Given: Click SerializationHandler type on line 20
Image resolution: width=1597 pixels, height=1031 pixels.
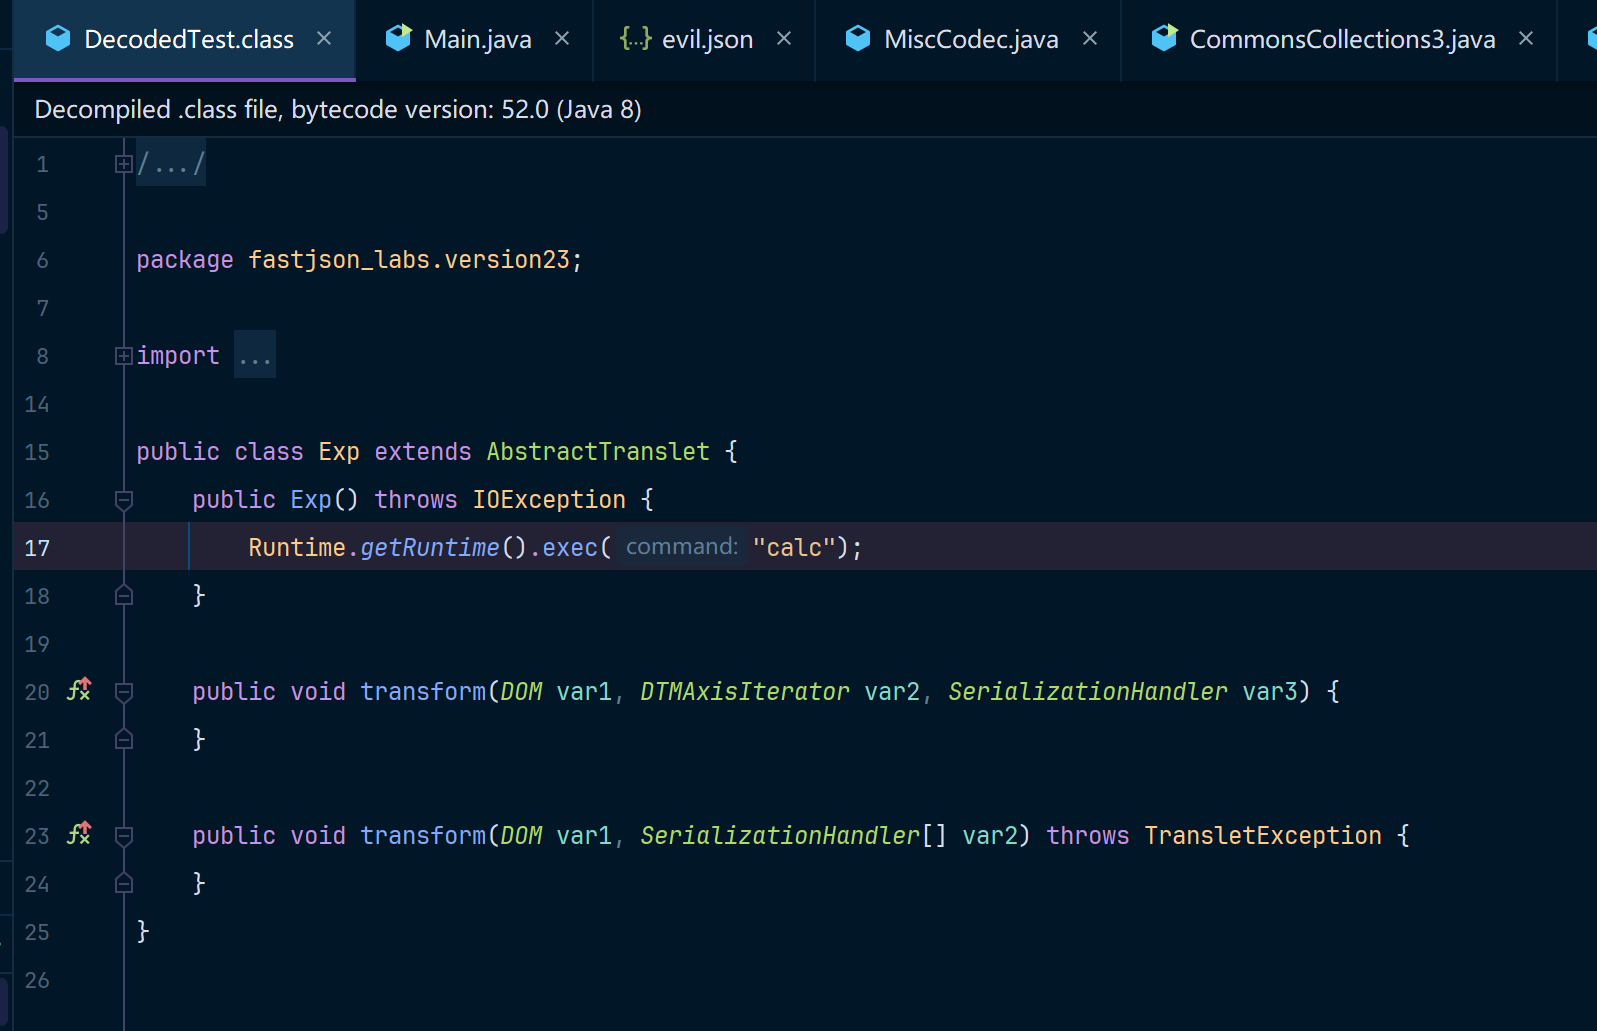Looking at the screenshot, I should [x=1087, y=692].
